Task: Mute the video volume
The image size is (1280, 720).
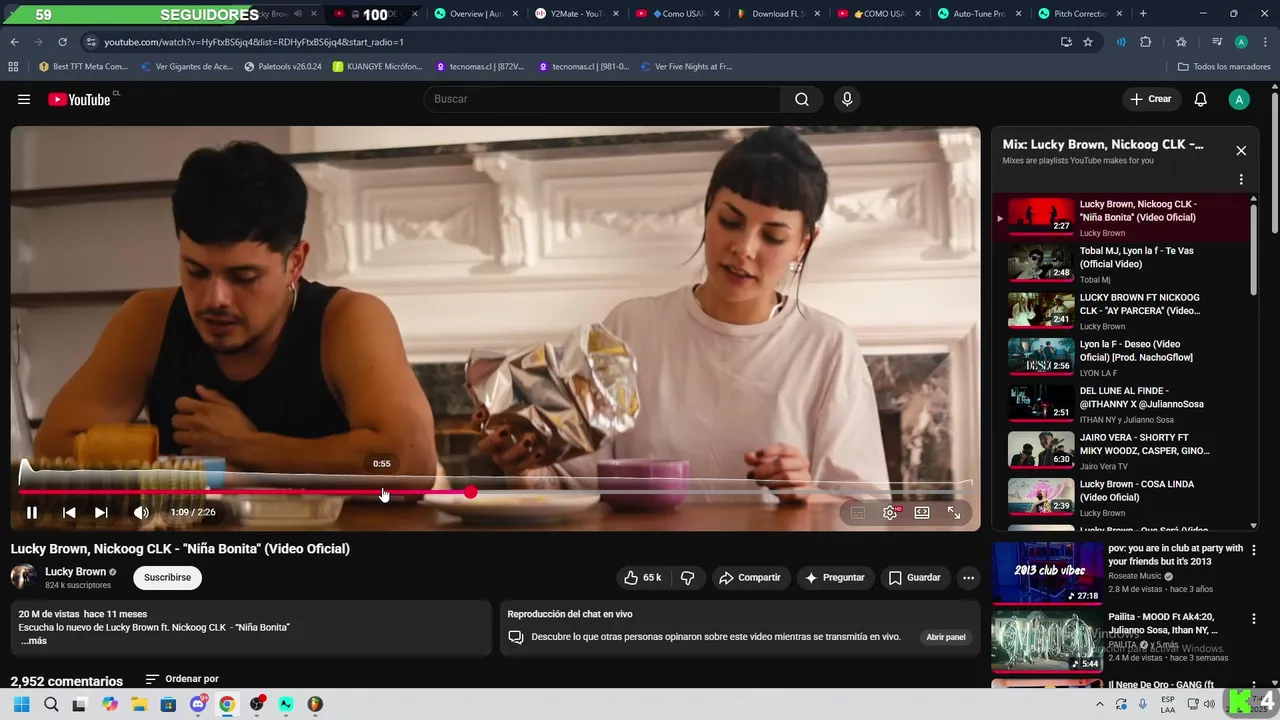Action: tap(141, 512)
